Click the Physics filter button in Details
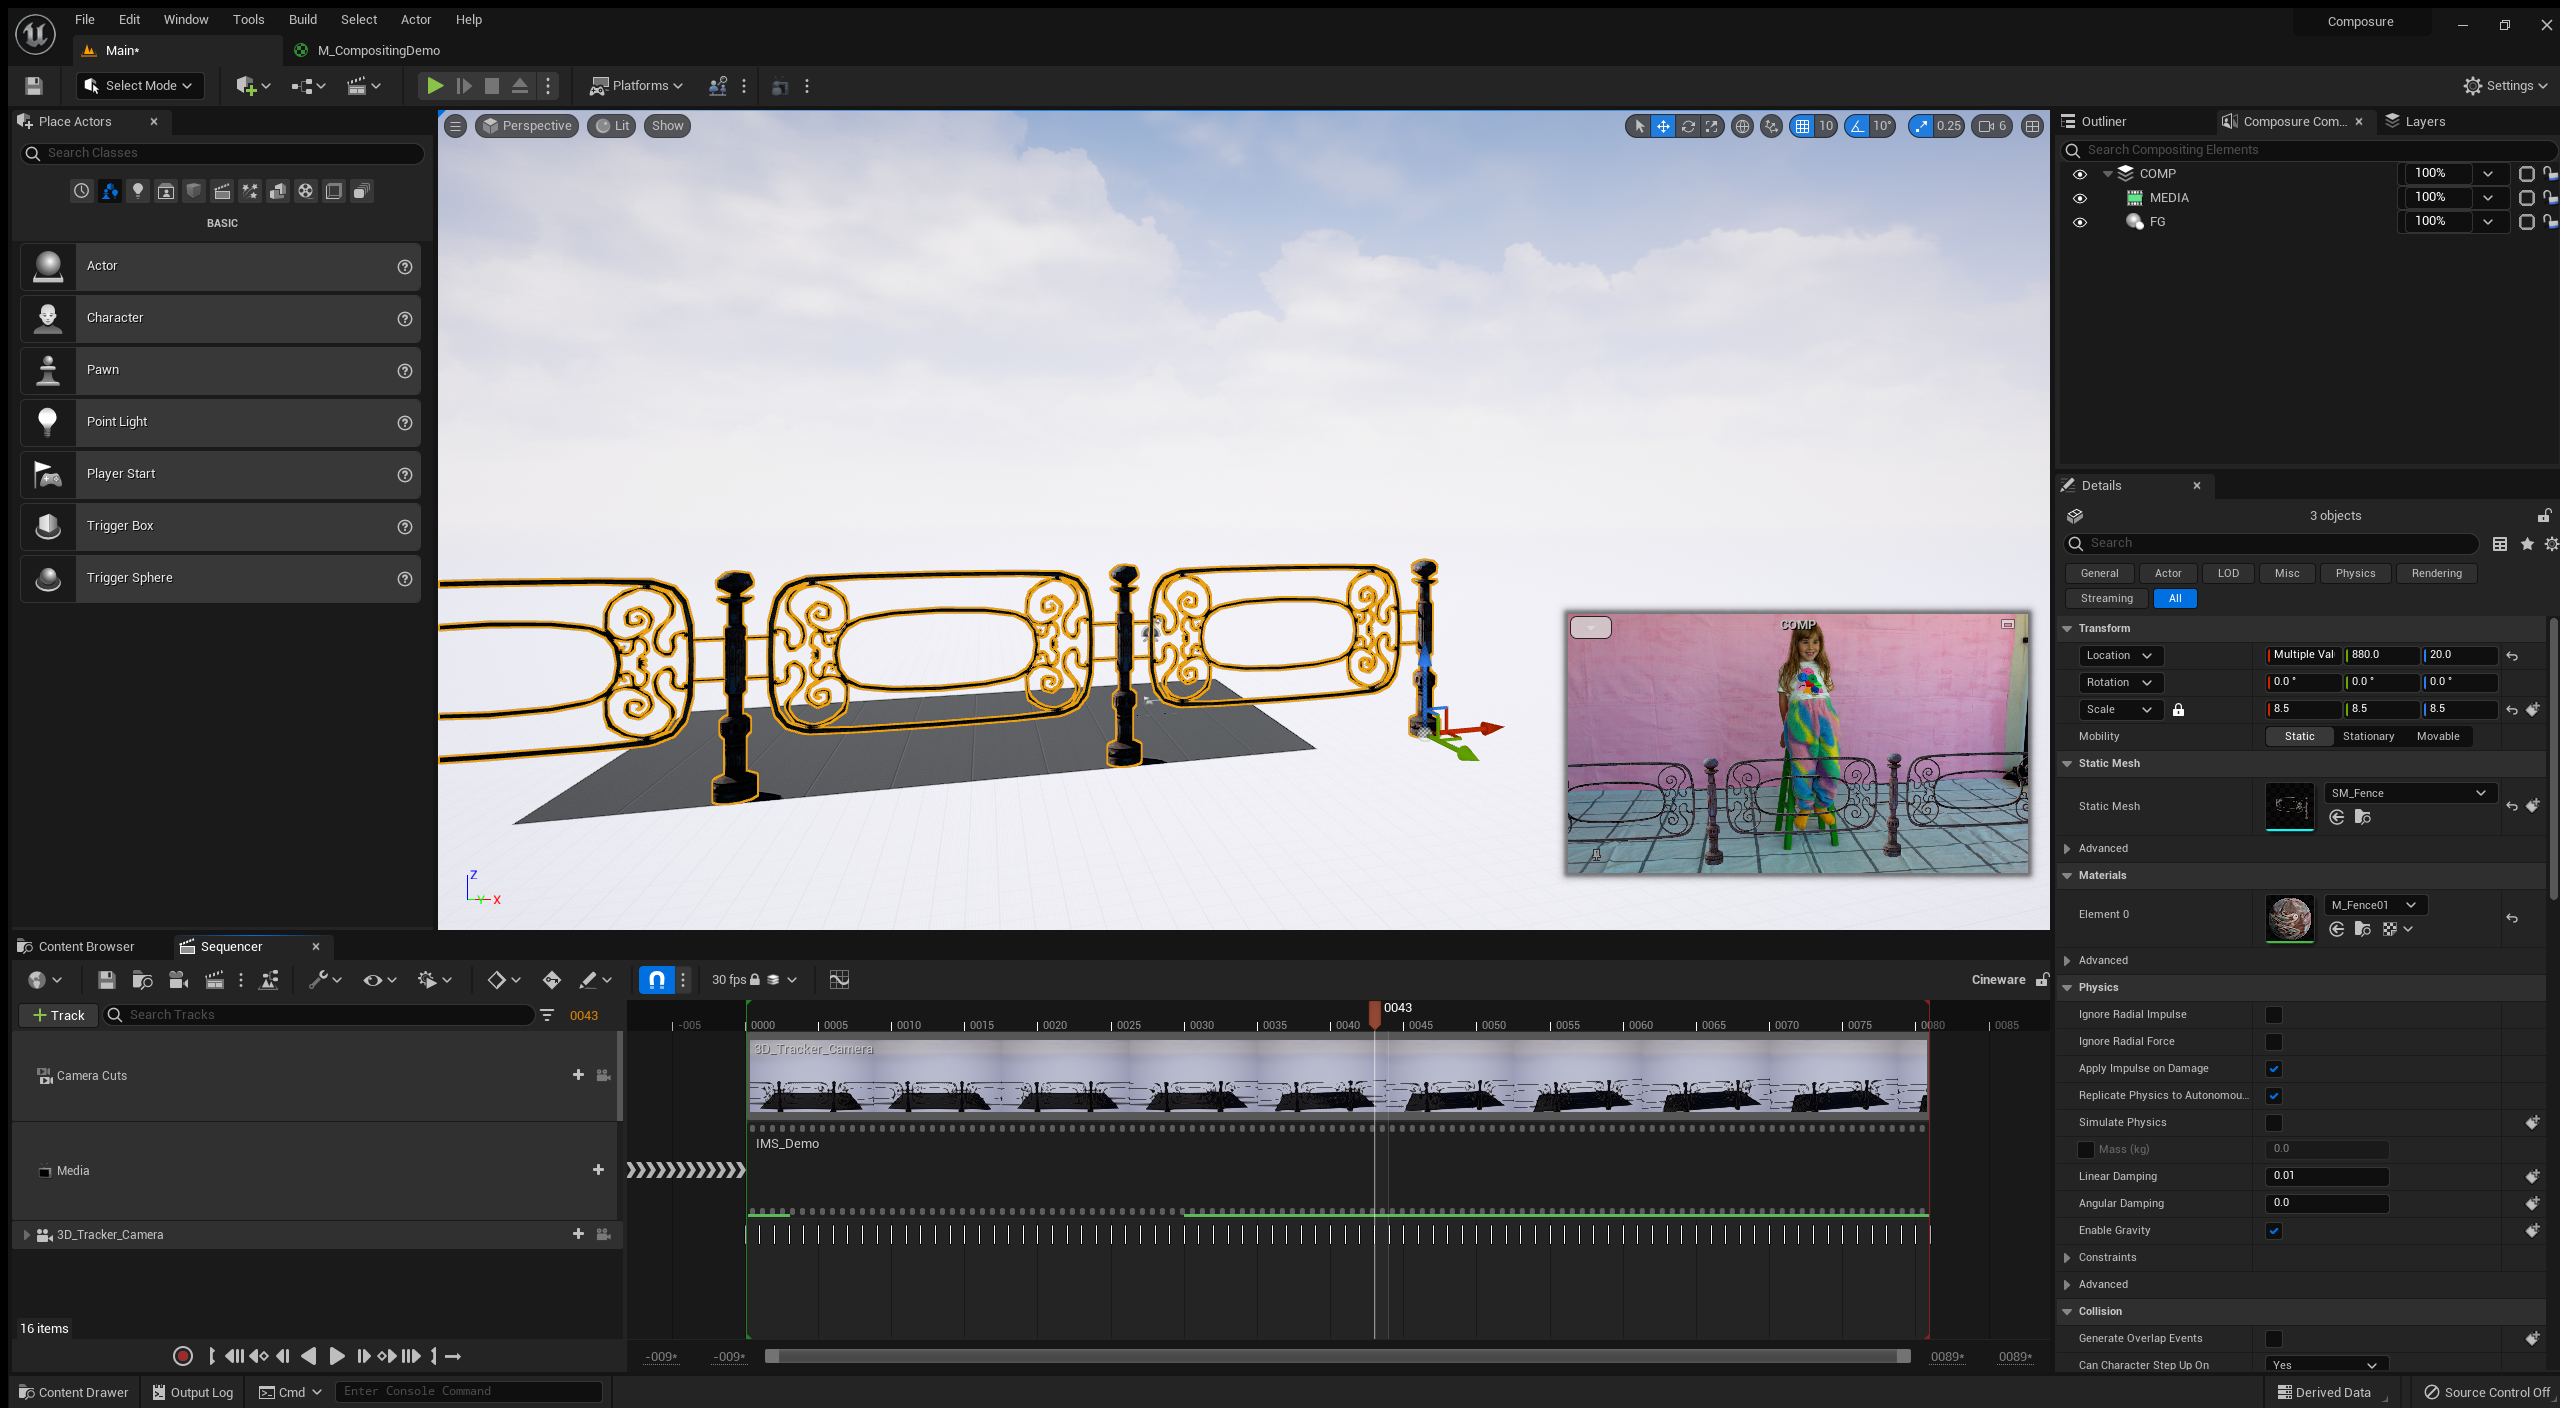The image size is (2560, 1408). click(x=2354, y=573)
